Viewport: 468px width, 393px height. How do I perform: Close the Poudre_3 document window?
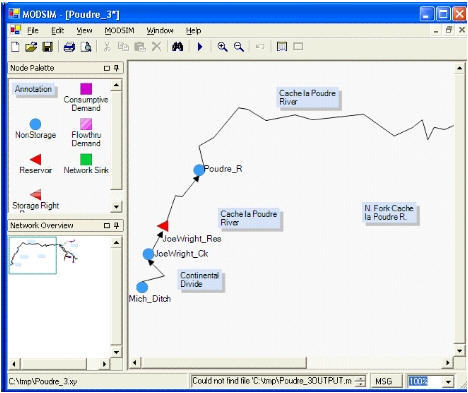462,30
